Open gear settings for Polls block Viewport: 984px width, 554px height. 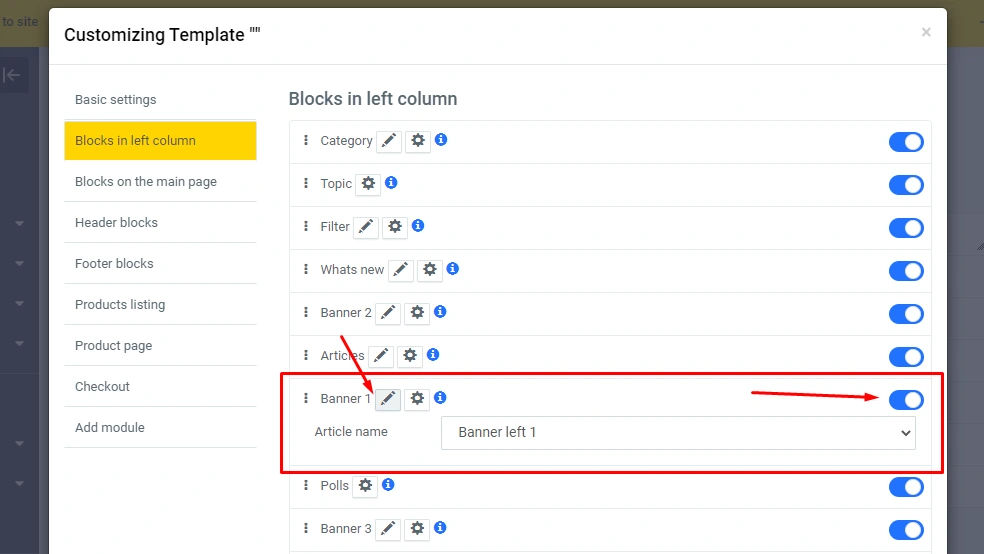pyautogui.click(x=365, y=486)
